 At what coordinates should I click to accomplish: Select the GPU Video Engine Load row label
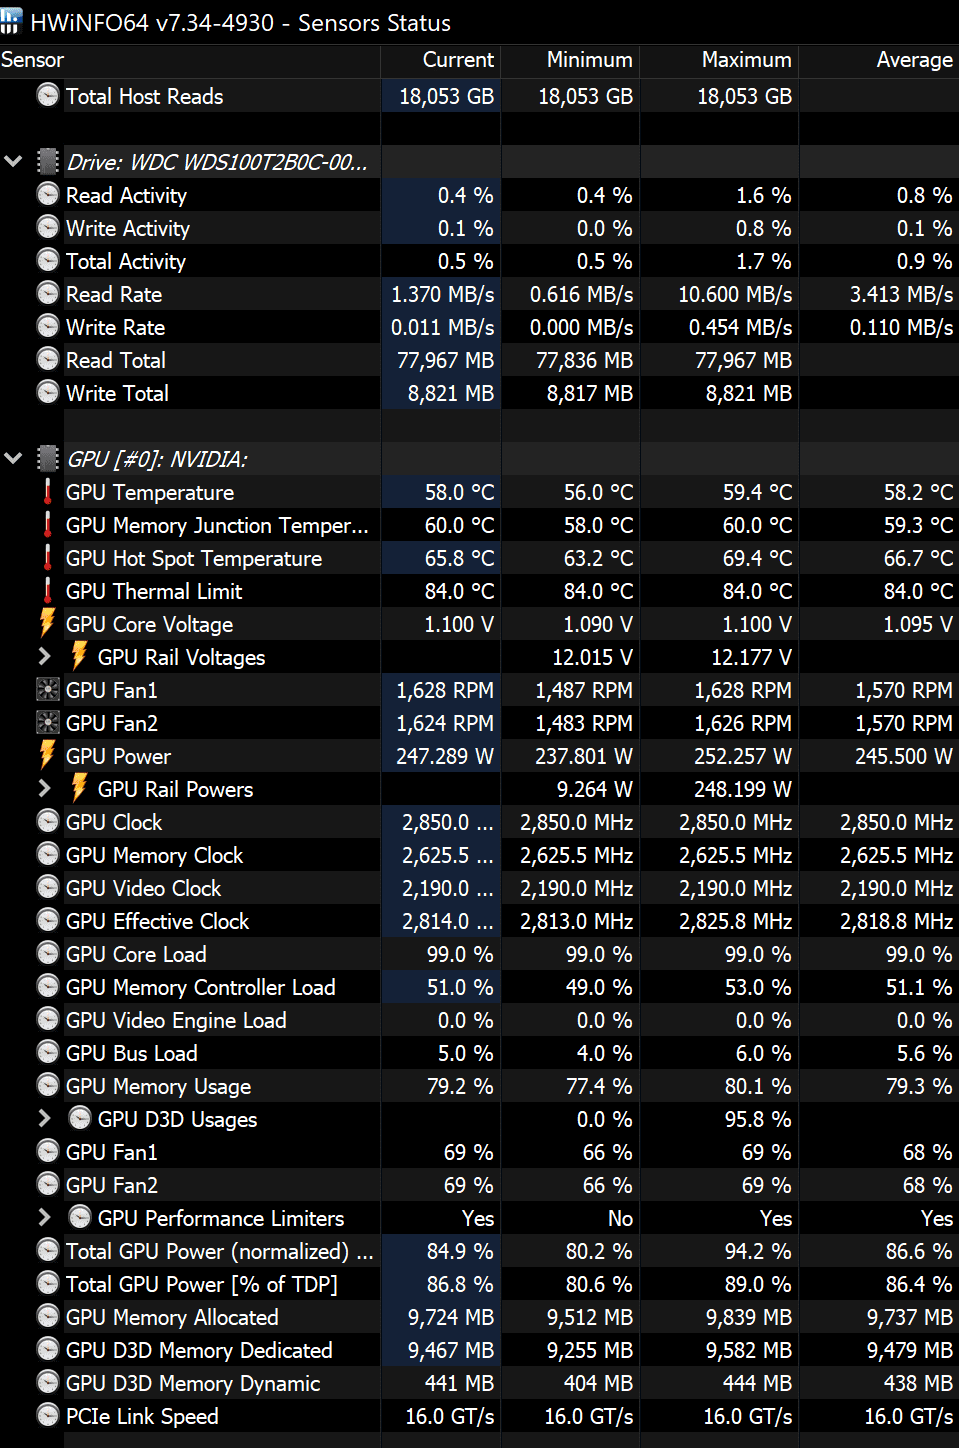click(x=176, y=1020)
